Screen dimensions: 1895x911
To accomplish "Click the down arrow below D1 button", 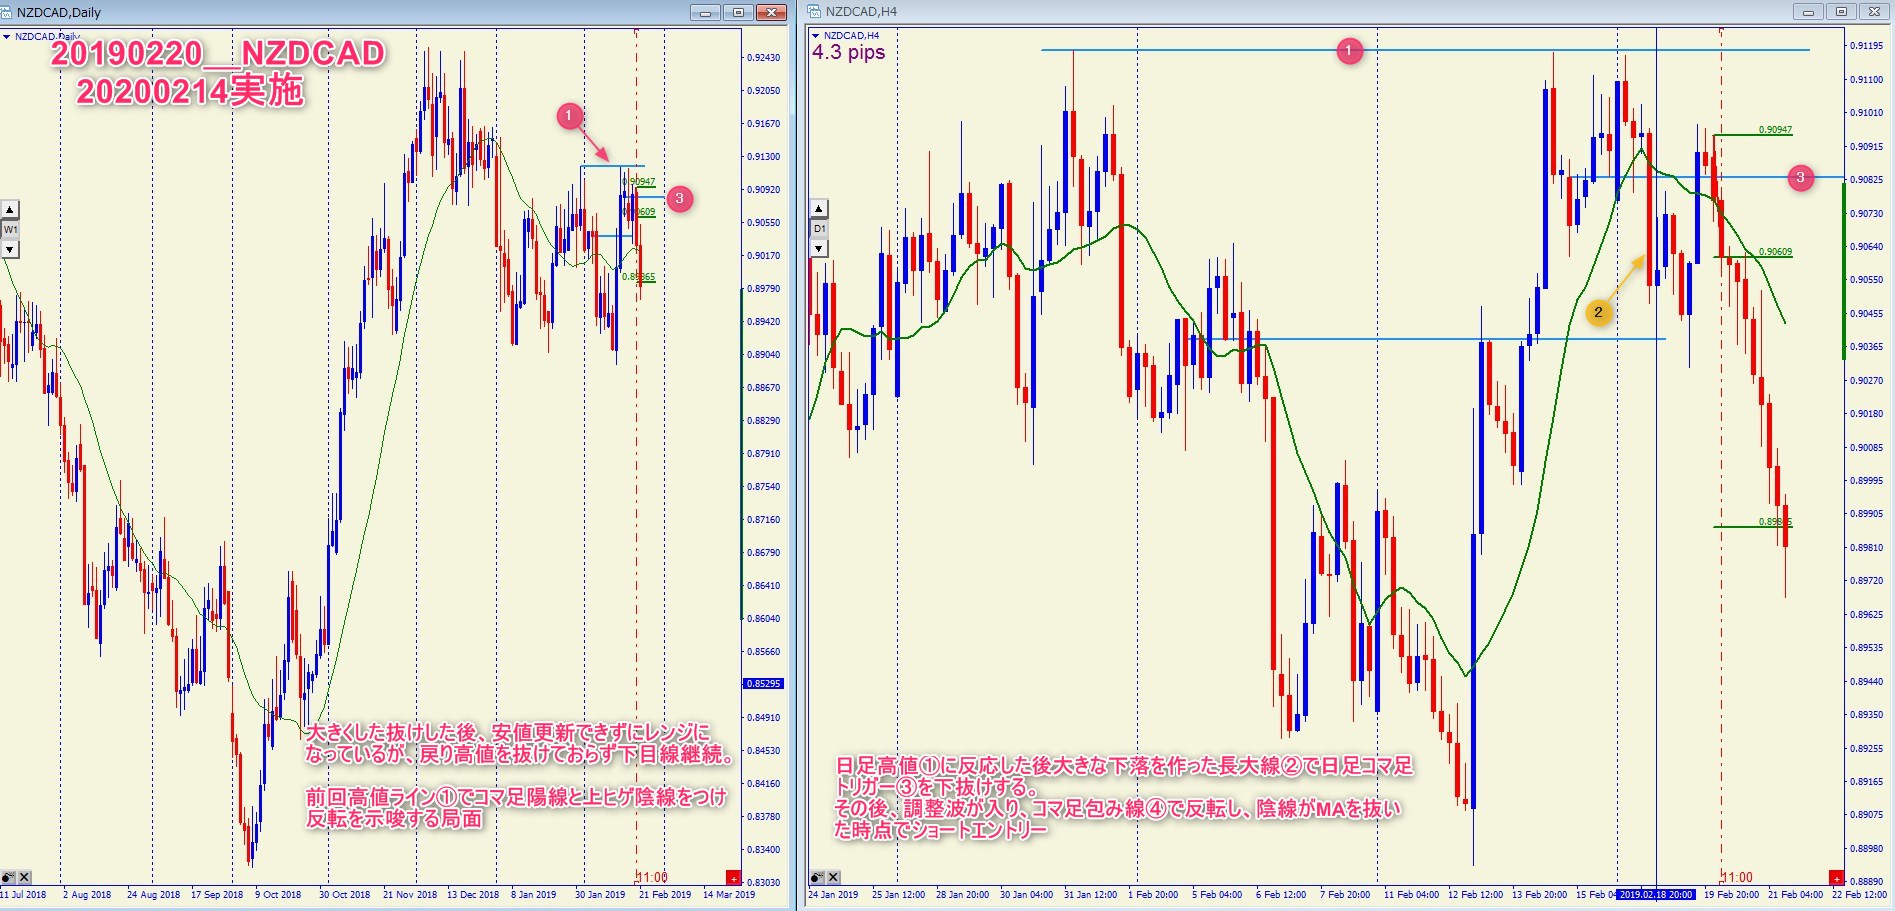I will click(819, 248).
